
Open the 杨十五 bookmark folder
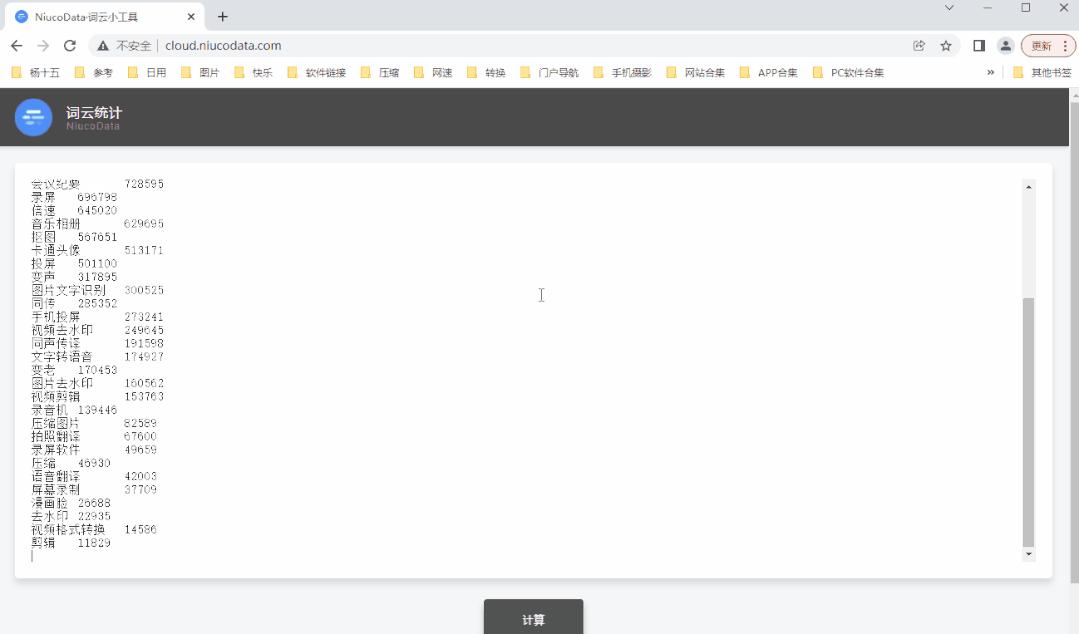click(36, 72)
